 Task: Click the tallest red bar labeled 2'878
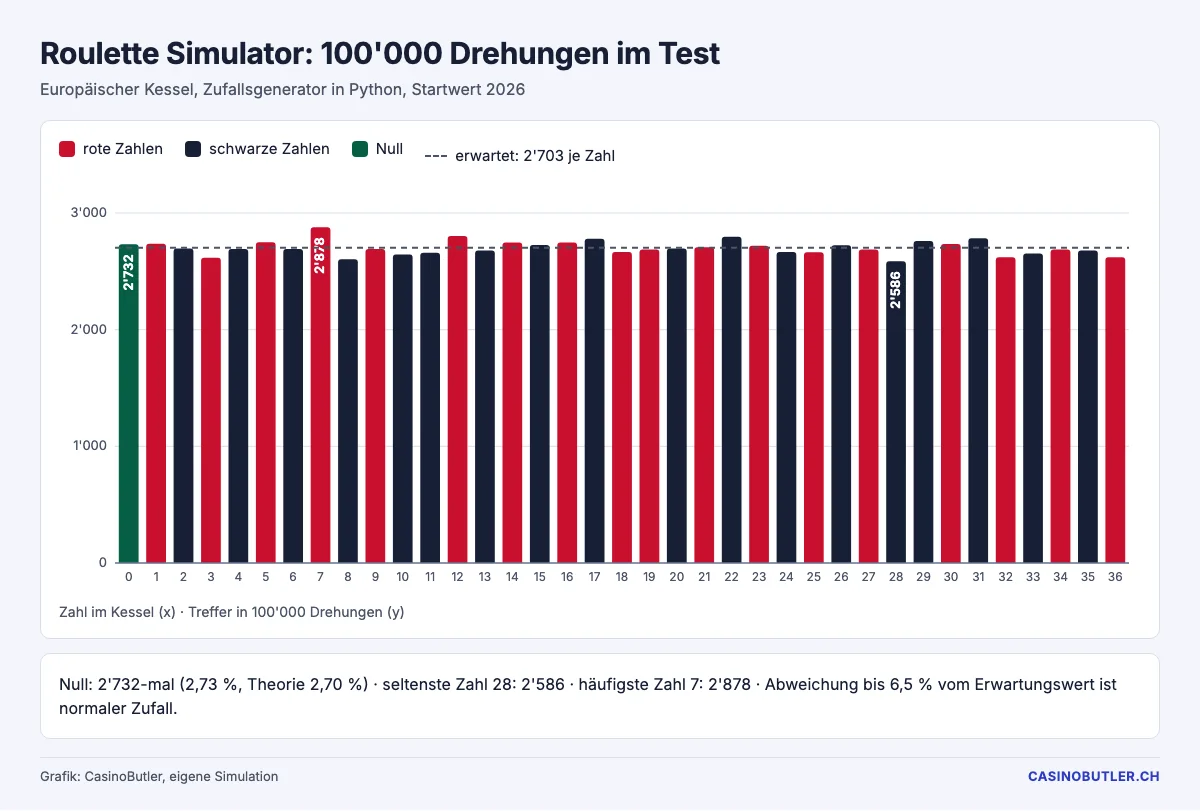[x=320, y=395]
